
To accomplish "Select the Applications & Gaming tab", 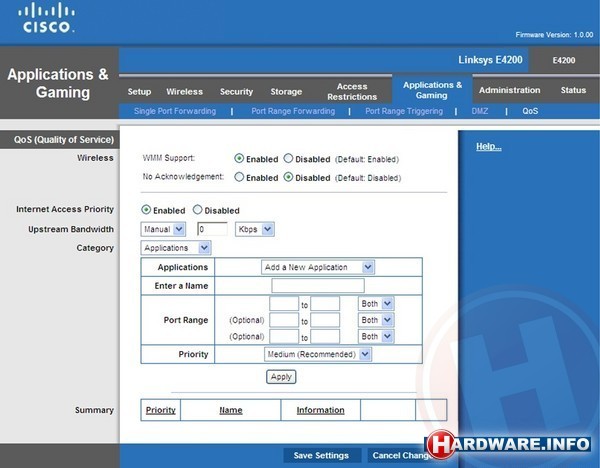I will (432, 90).
